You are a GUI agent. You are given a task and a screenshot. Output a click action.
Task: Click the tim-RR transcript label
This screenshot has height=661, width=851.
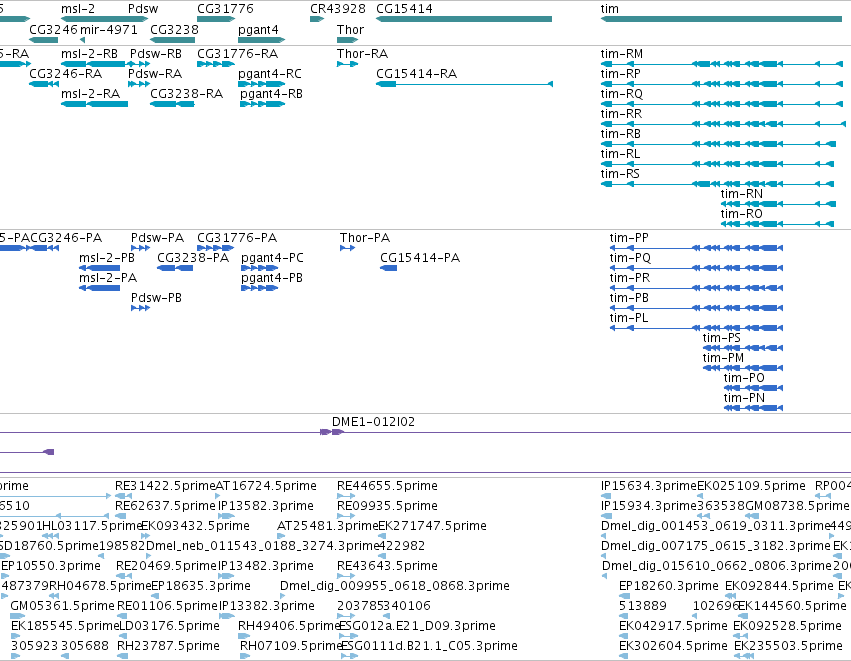(x=621, y=113)
